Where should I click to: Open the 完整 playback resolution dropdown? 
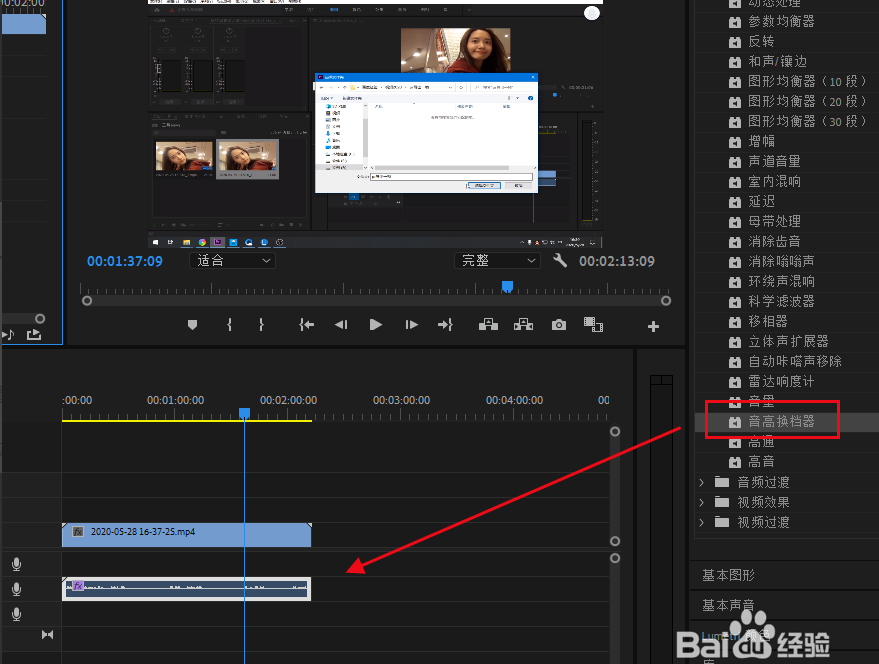(498, 261)
